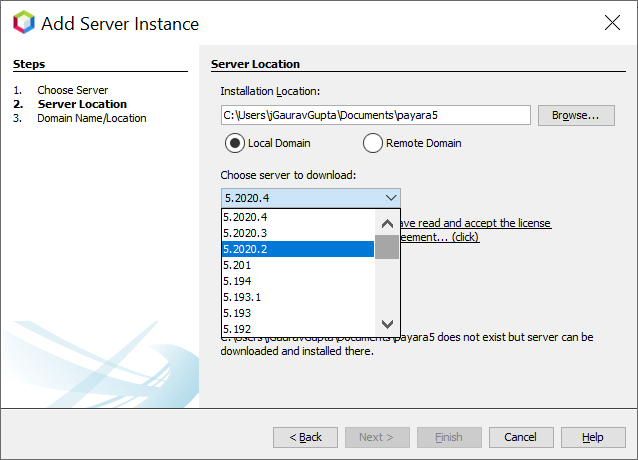Open Help for this wizard
Image resolution: width=638 pixels, height=460 pixels.
(593, 437)
